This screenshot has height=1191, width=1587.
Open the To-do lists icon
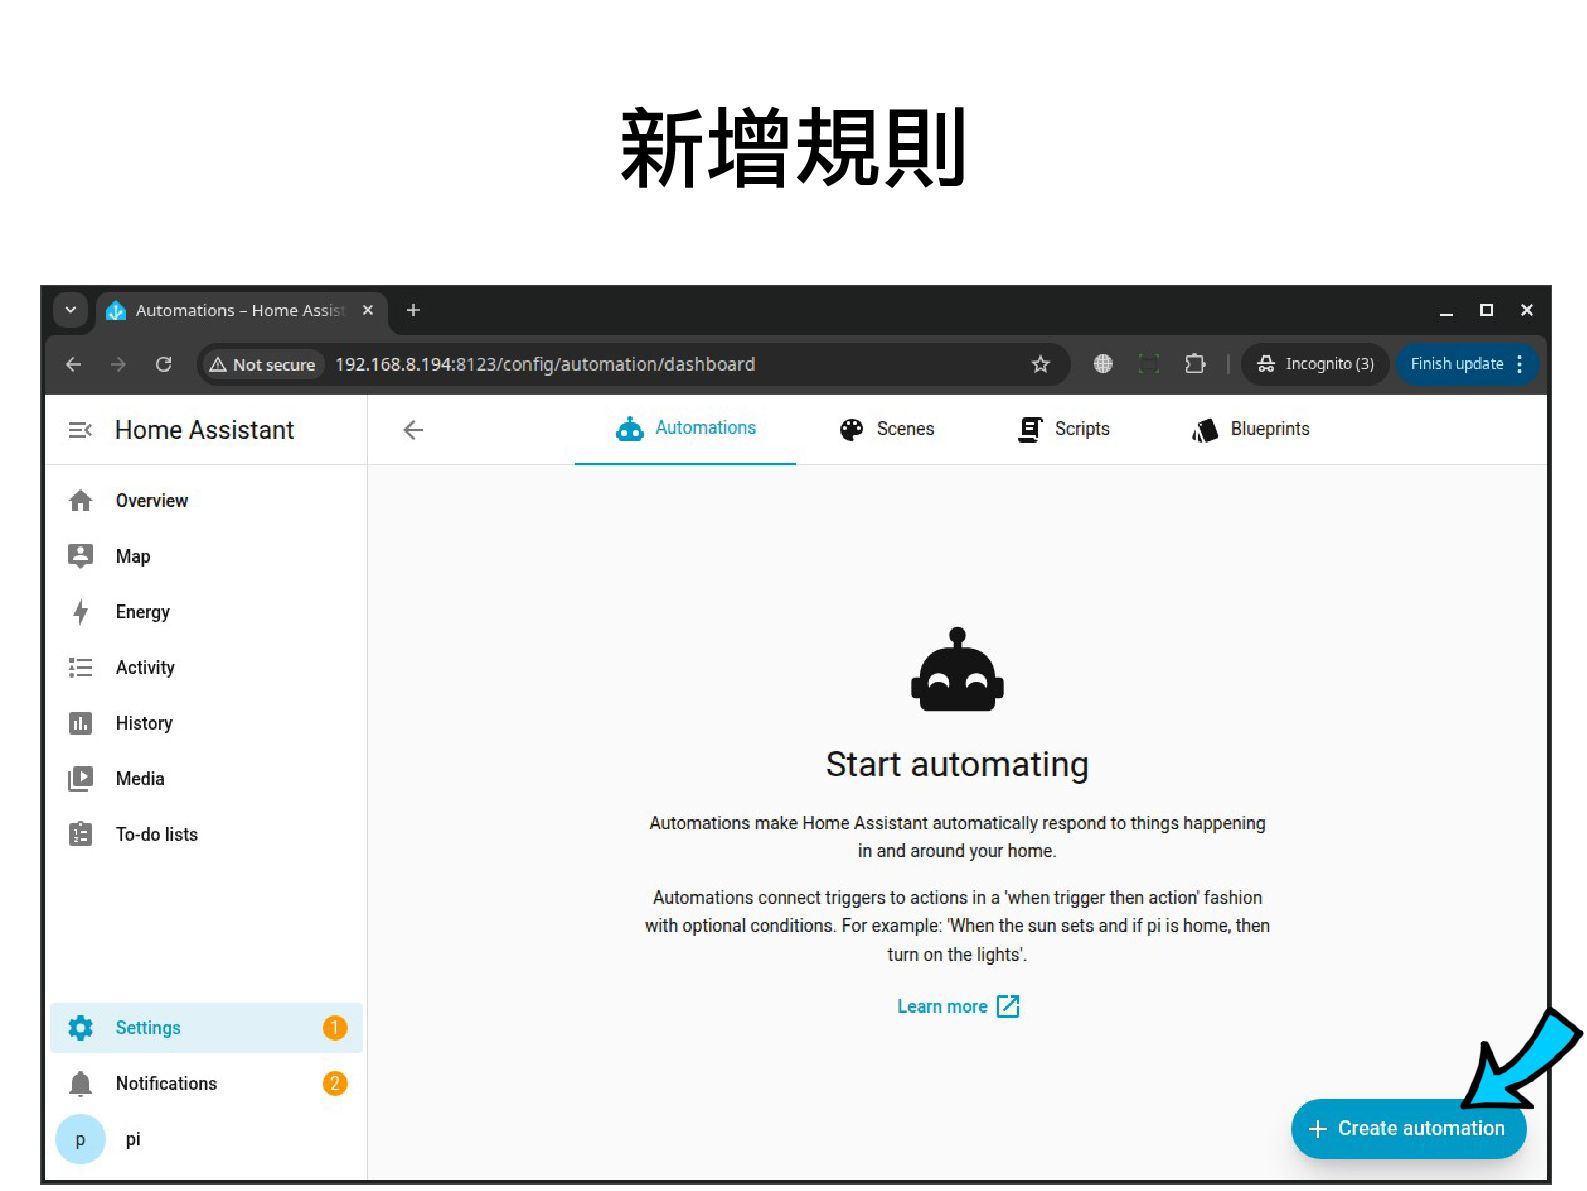pos(81,834)
